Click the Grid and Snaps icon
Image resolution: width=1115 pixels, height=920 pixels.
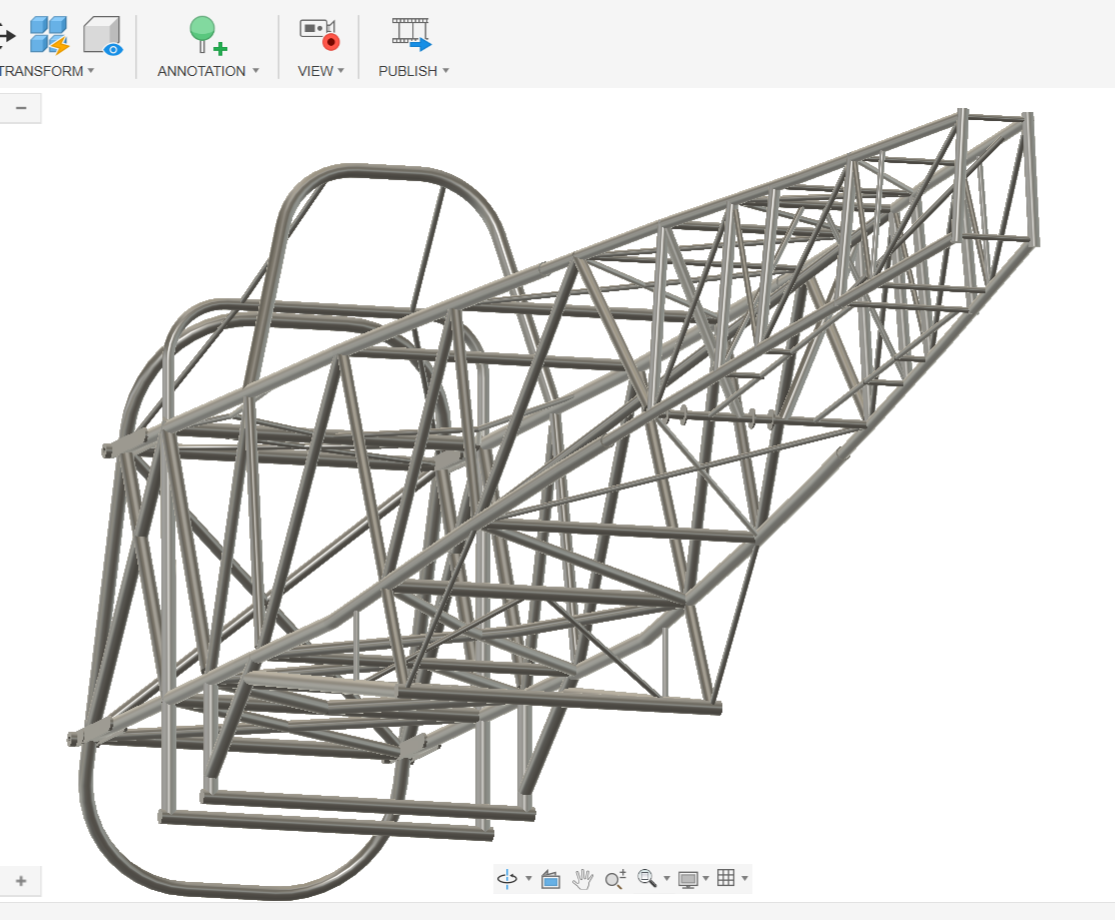pyautogui.click(x=727, y=878)
